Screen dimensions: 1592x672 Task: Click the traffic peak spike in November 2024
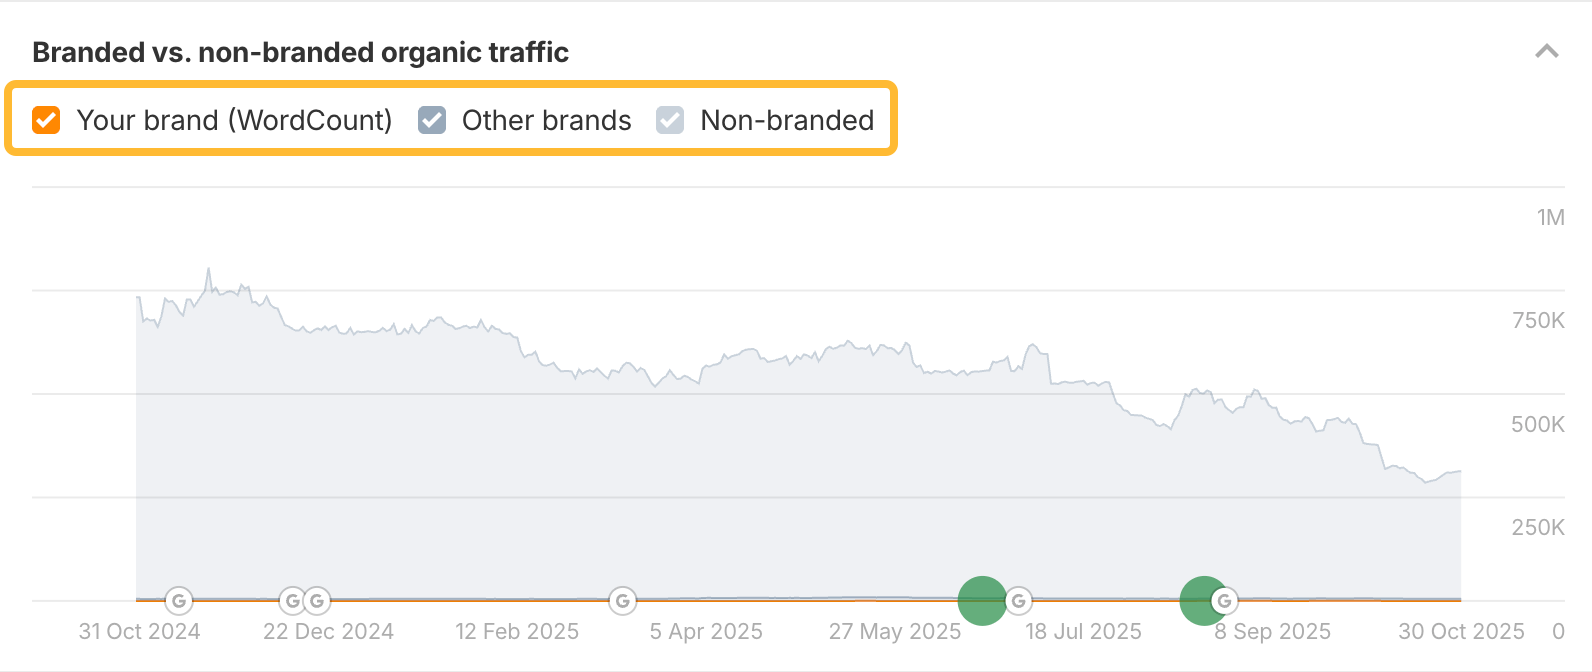click(208, 269)
